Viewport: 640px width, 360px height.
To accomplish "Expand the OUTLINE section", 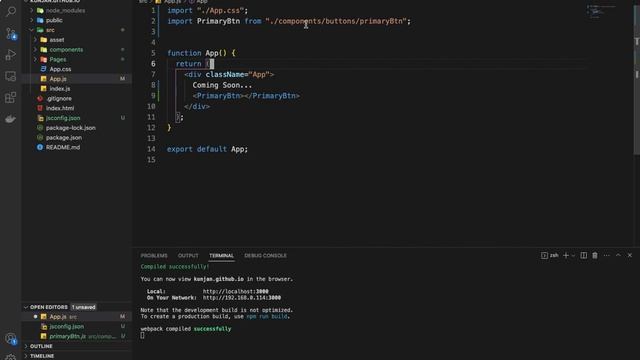I will (77, 346).
